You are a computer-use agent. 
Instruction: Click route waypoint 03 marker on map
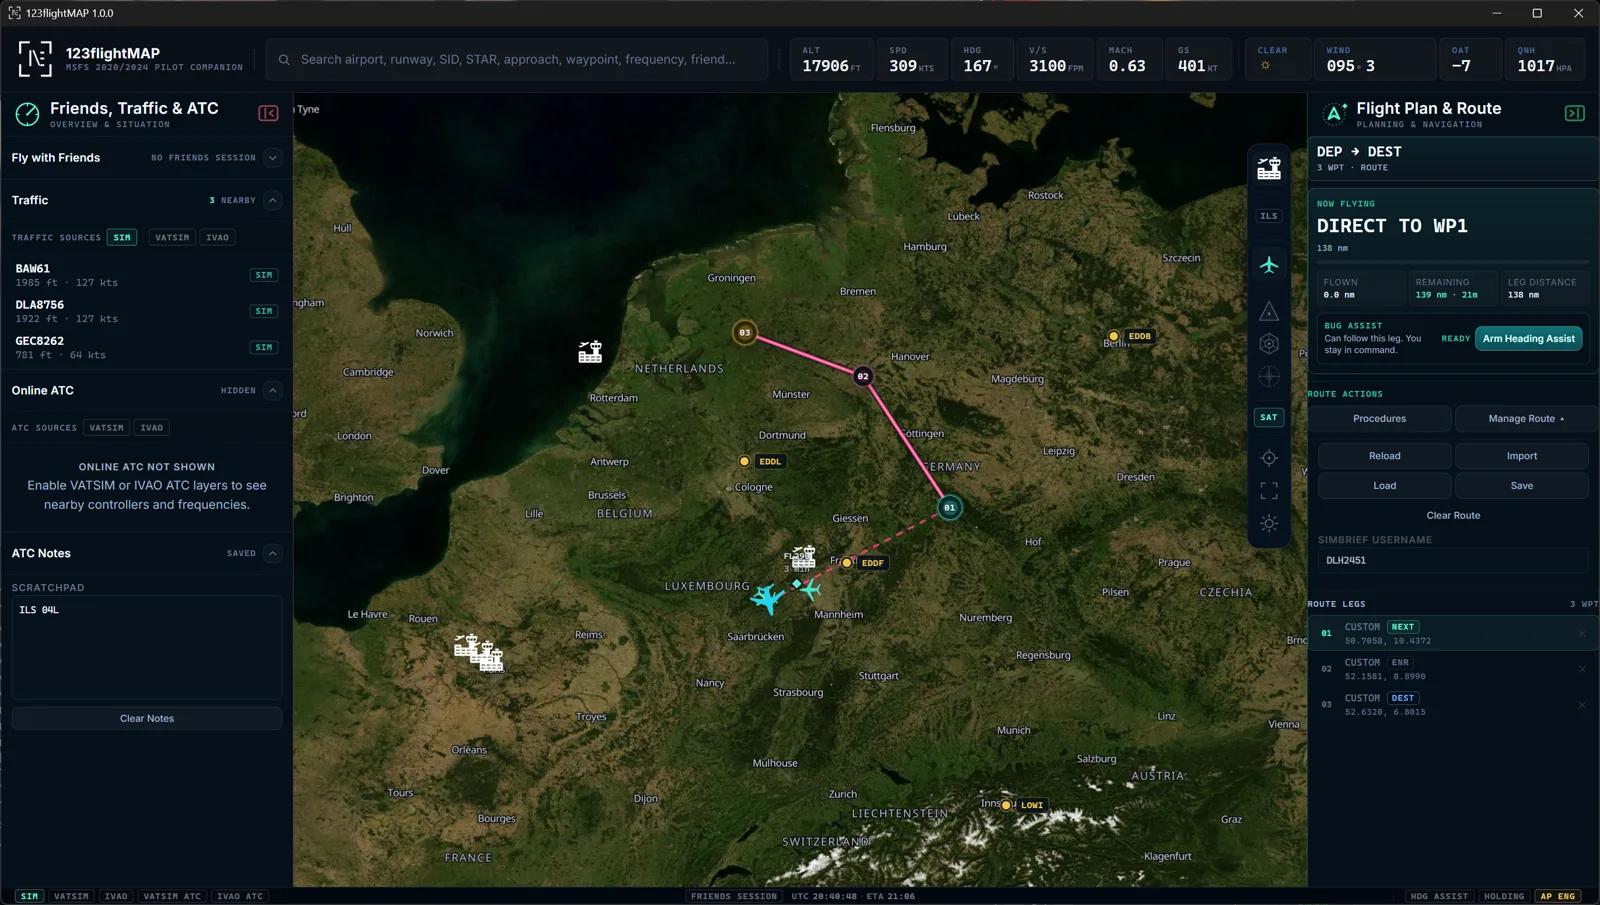[x=744, y=333]
